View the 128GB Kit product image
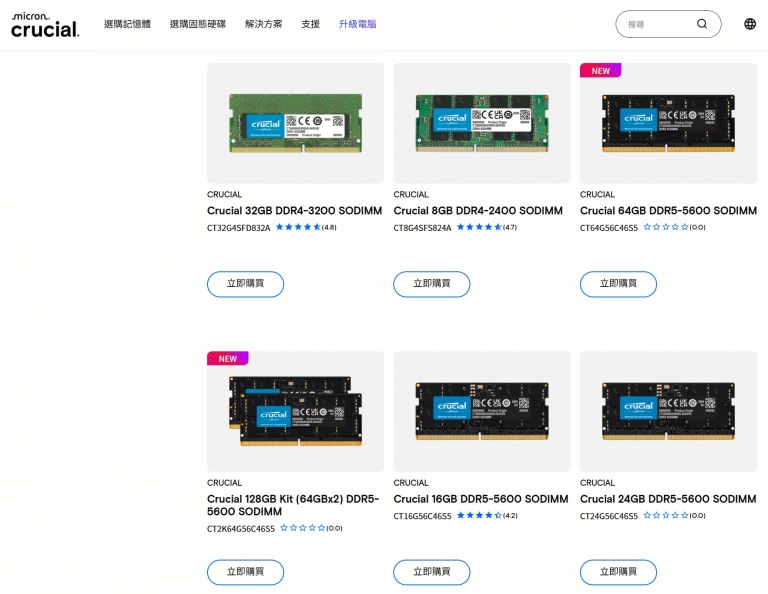The width and height of the screenshot is (768, 594). coord(295,411)
